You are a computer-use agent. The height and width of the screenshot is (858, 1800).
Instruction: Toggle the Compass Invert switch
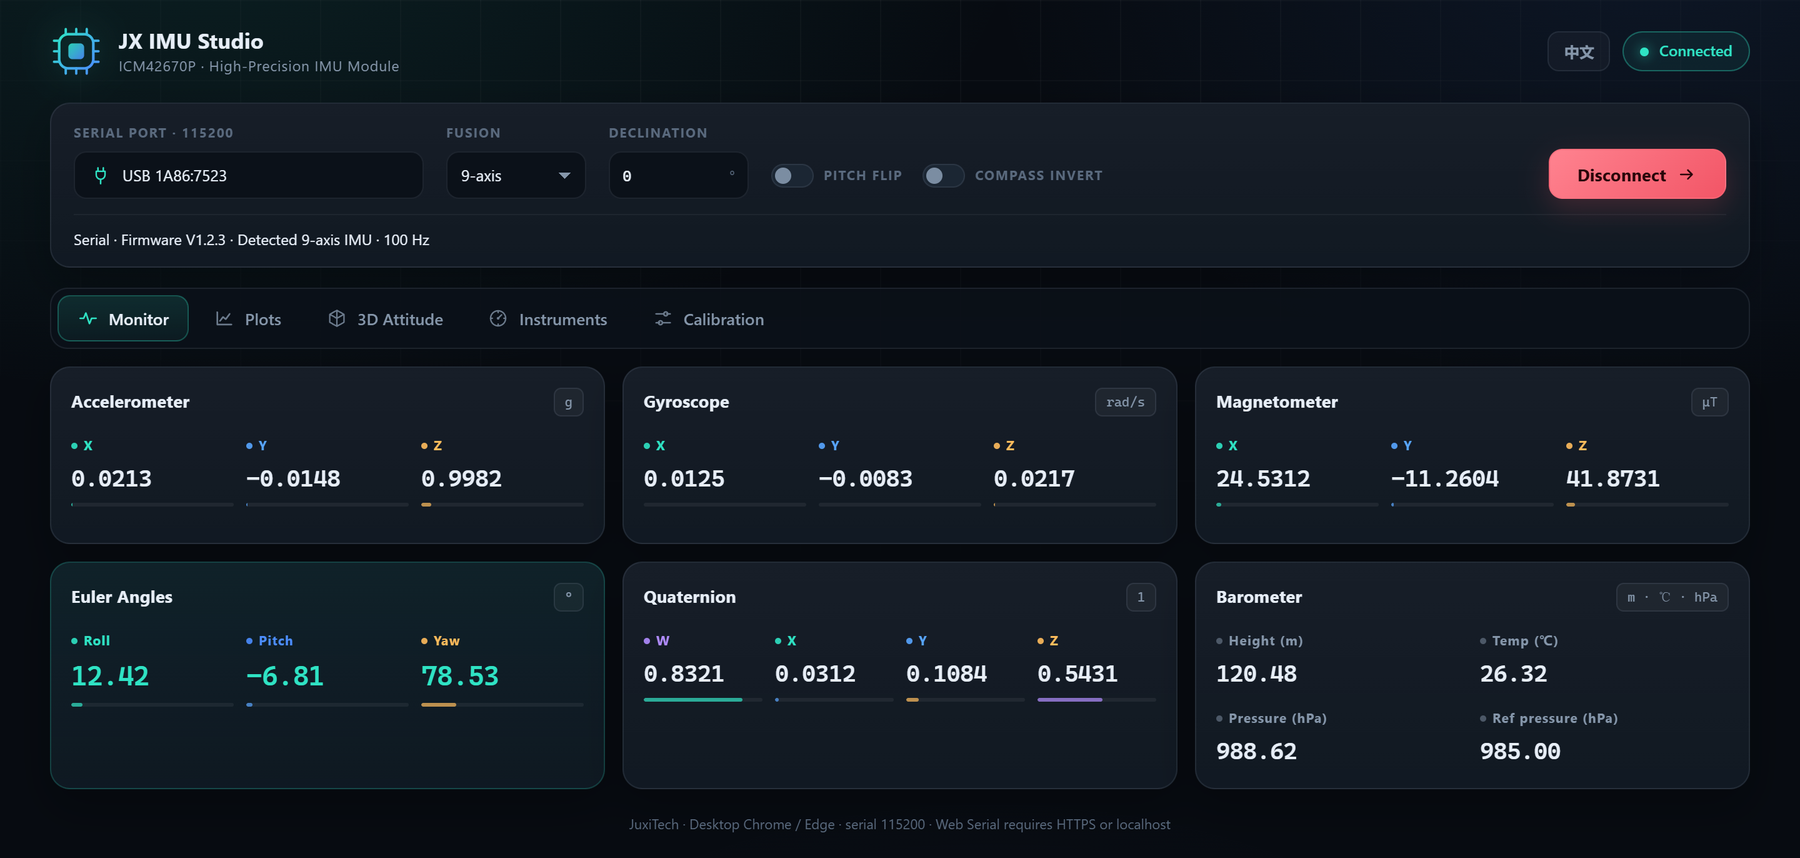[942, 175]
